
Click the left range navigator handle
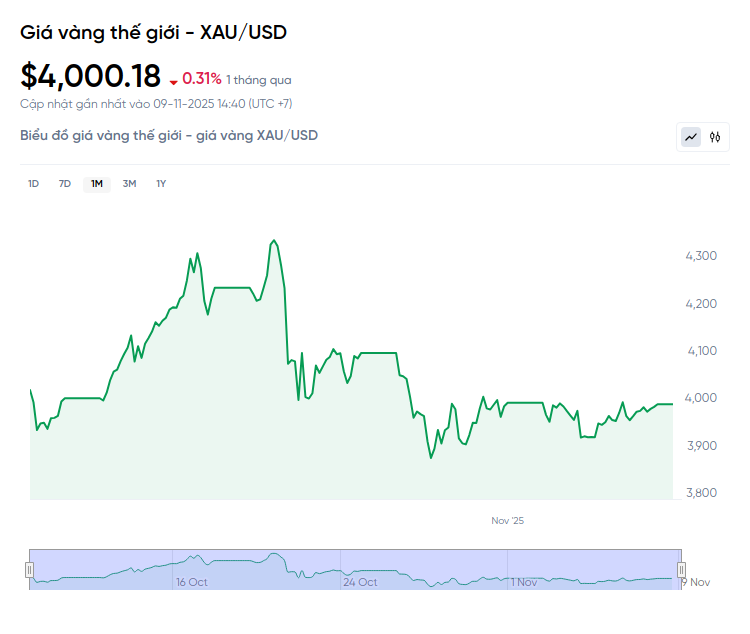click(x=29, y=569)
